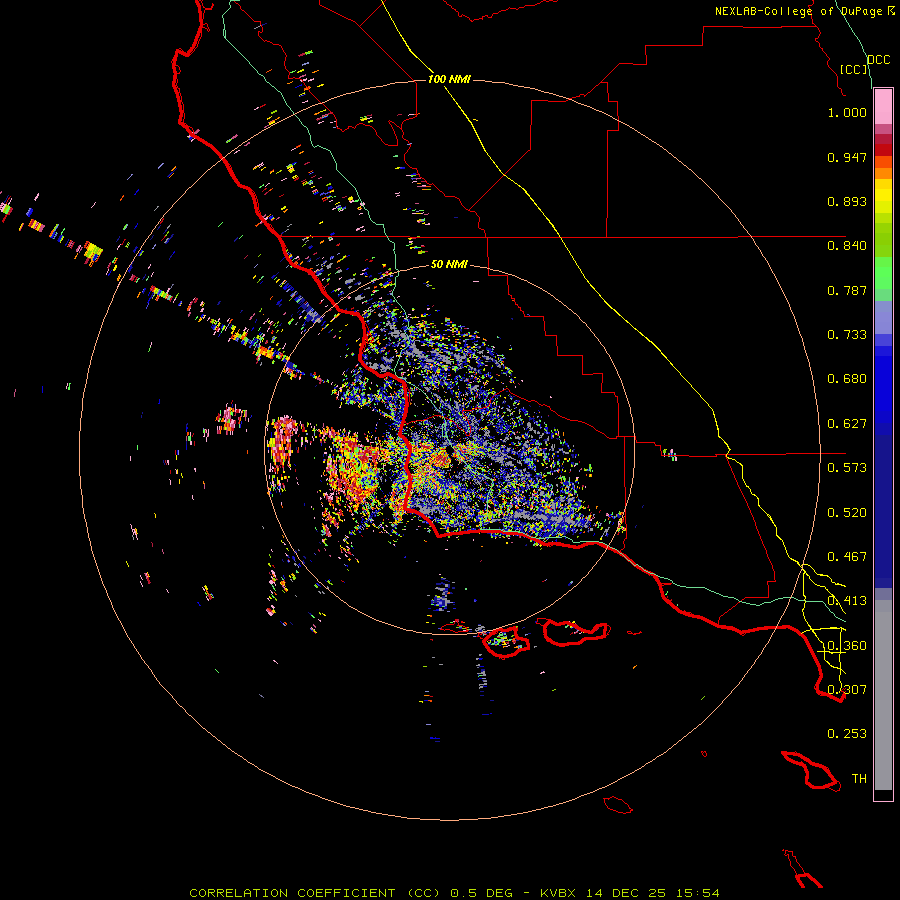Click the 0.680 scale value
This screenshot has height=900, width=900.
coord(847,379)
